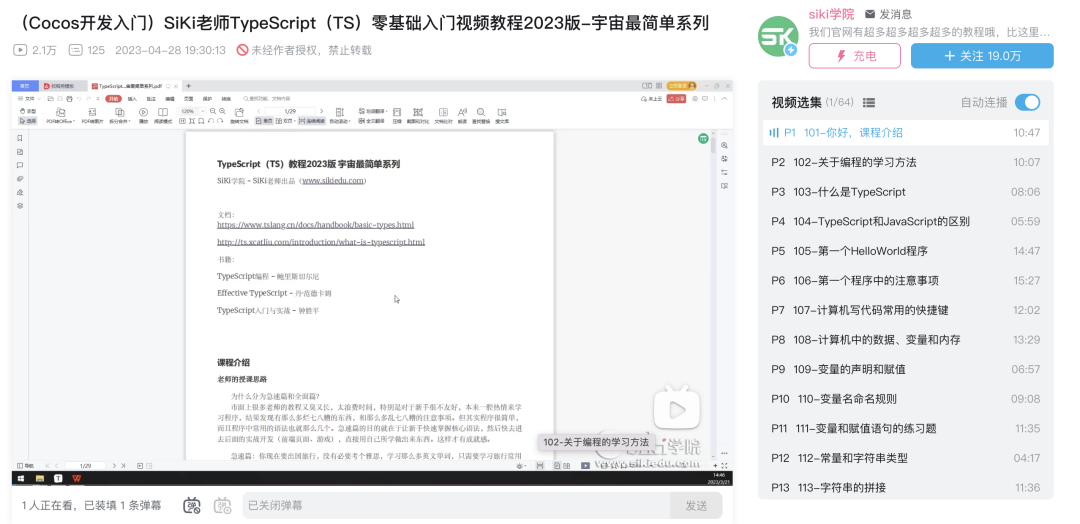In the video, click the 旋转文档 icon

click(239, 115)
